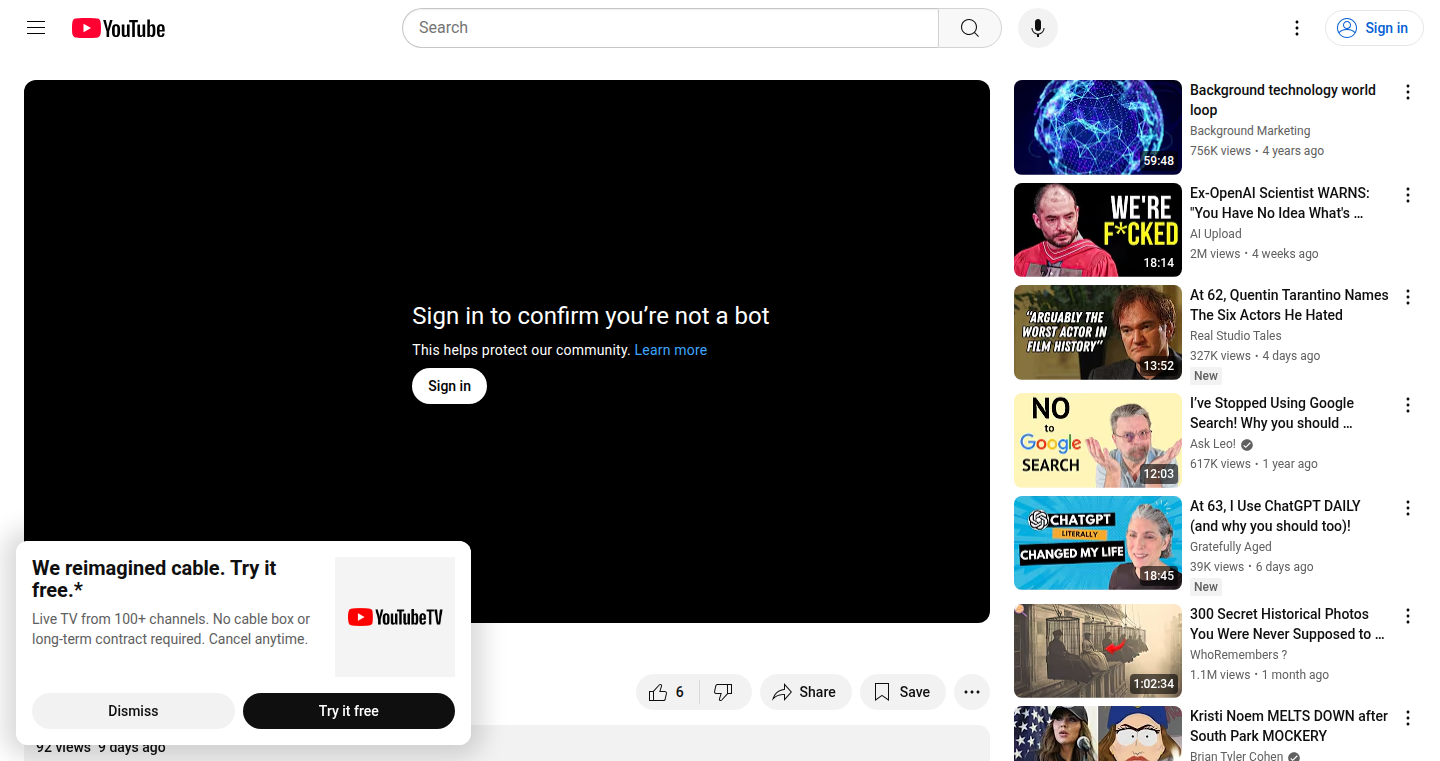The height and width of the screenshot is (761, 1440).
Task: Open options menu for 300 Secret Historical Photos
Action: (1408, 616)
